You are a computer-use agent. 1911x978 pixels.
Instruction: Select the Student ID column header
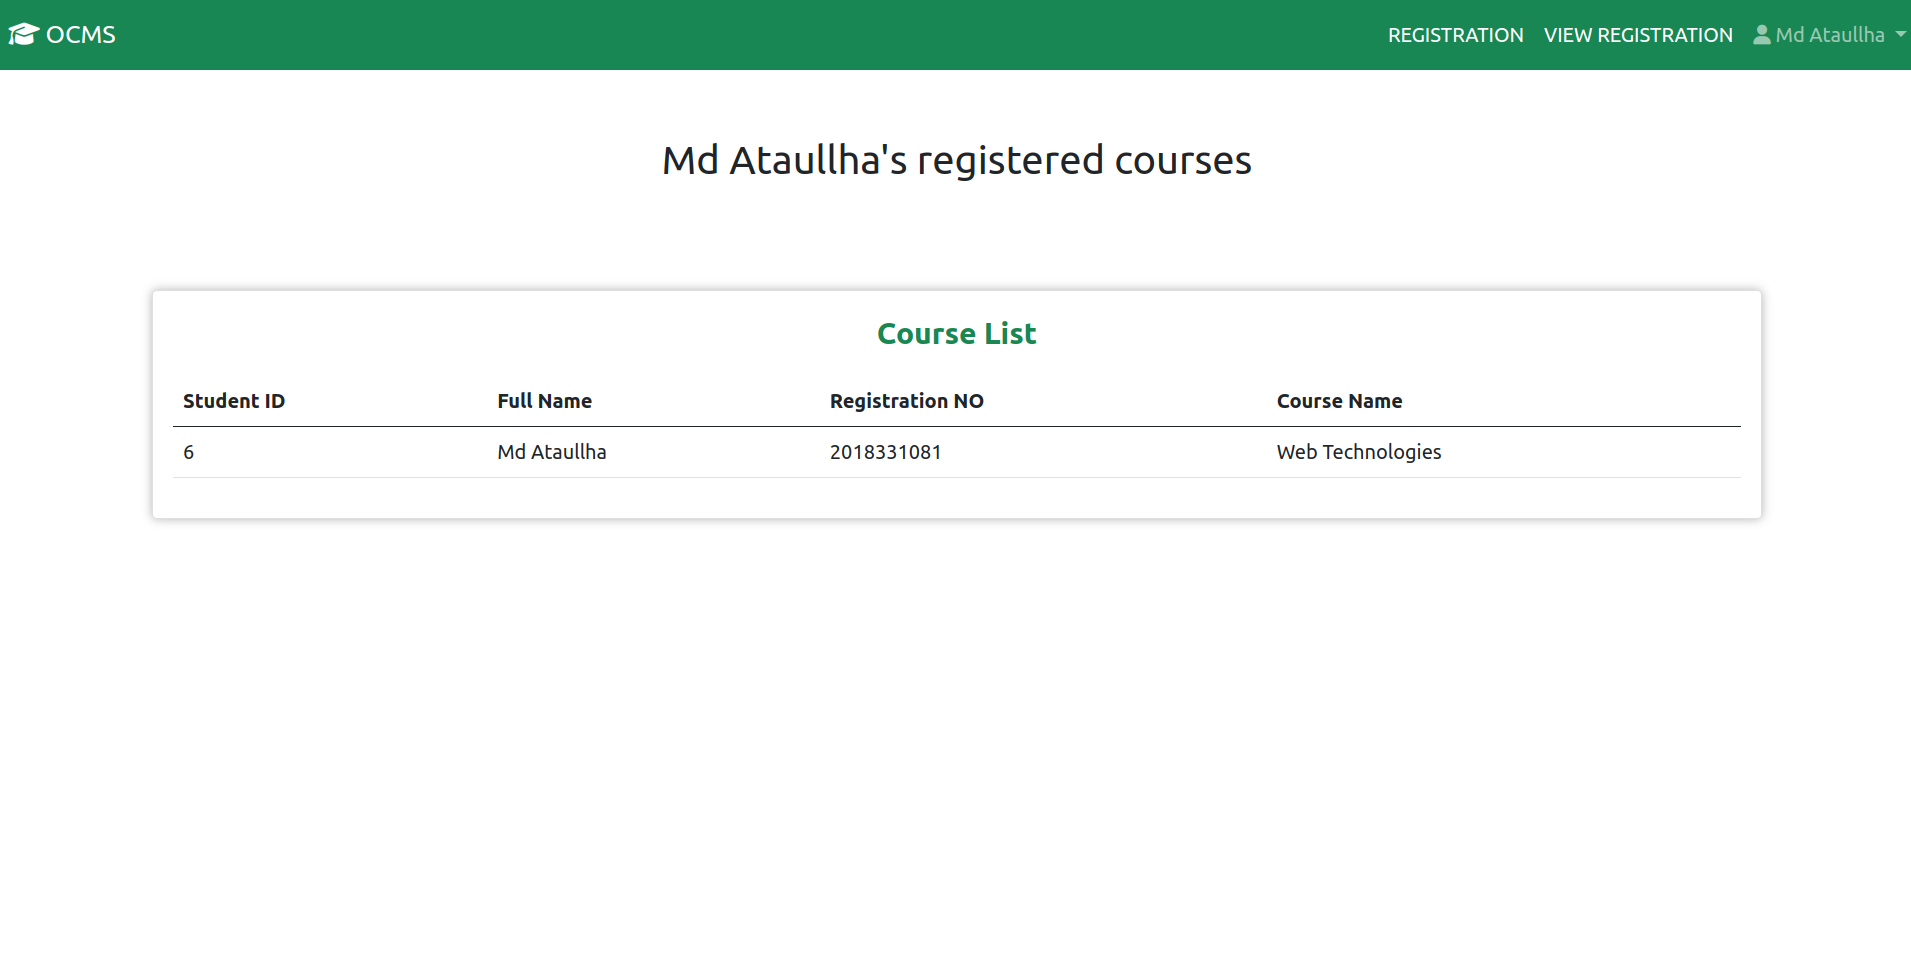pyautogui.click(x=233, y=400)
